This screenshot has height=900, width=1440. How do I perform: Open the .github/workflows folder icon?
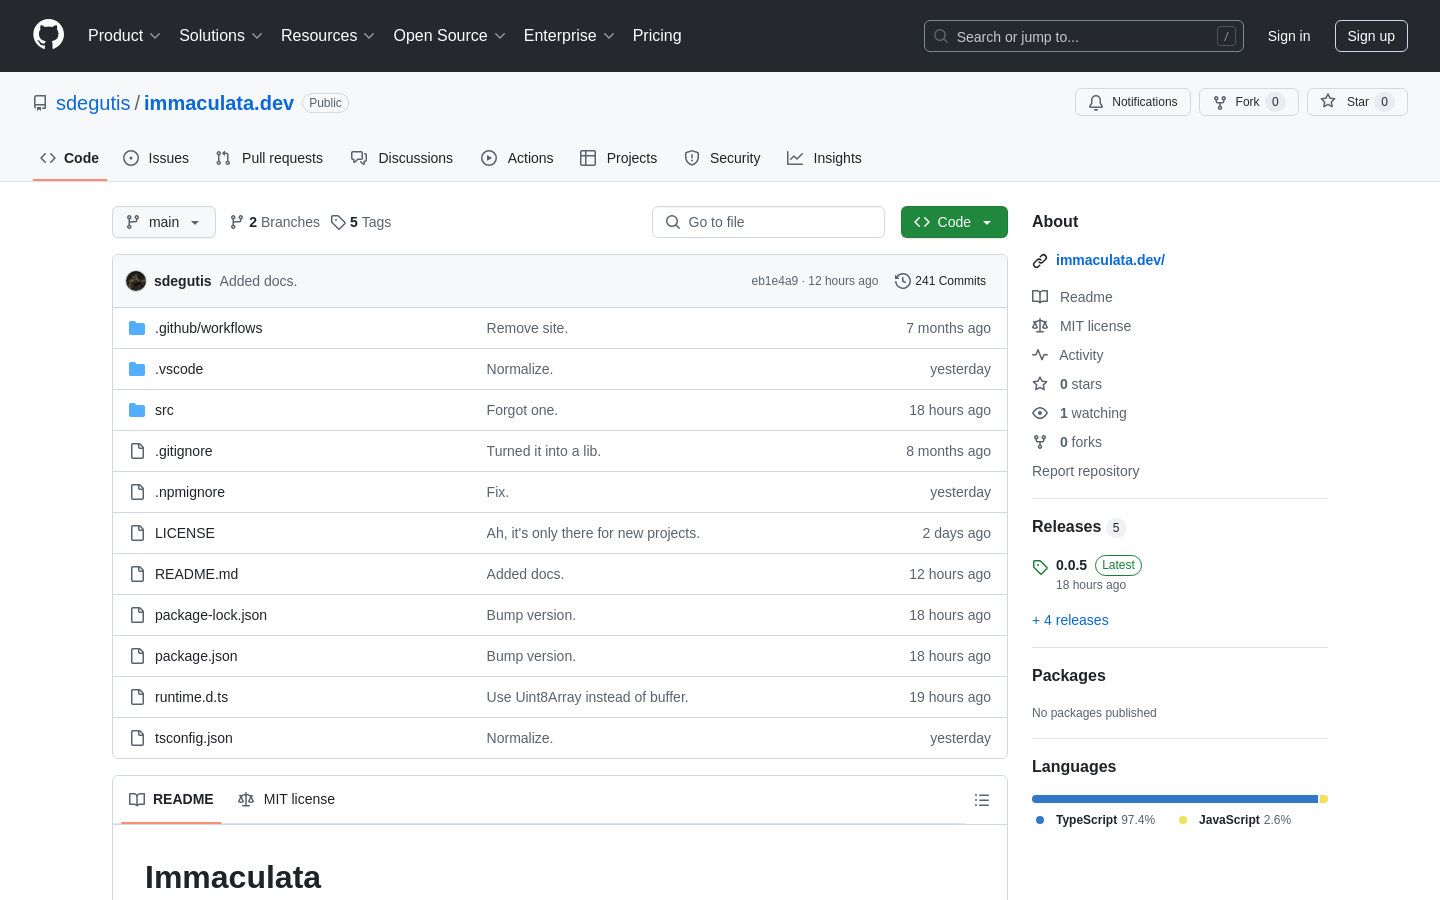pos(137,328)
